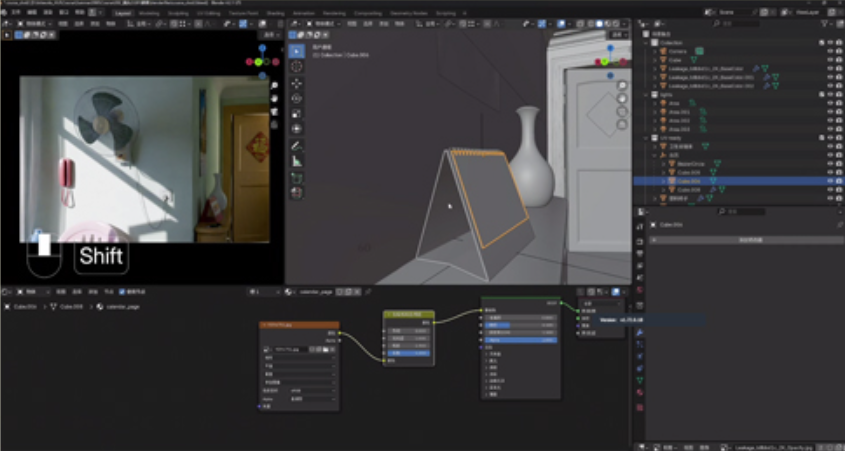Select the Add Cube tool
The width and height of the screenshot is (845, 451).
pyautogui.click(x=296, y=178)
